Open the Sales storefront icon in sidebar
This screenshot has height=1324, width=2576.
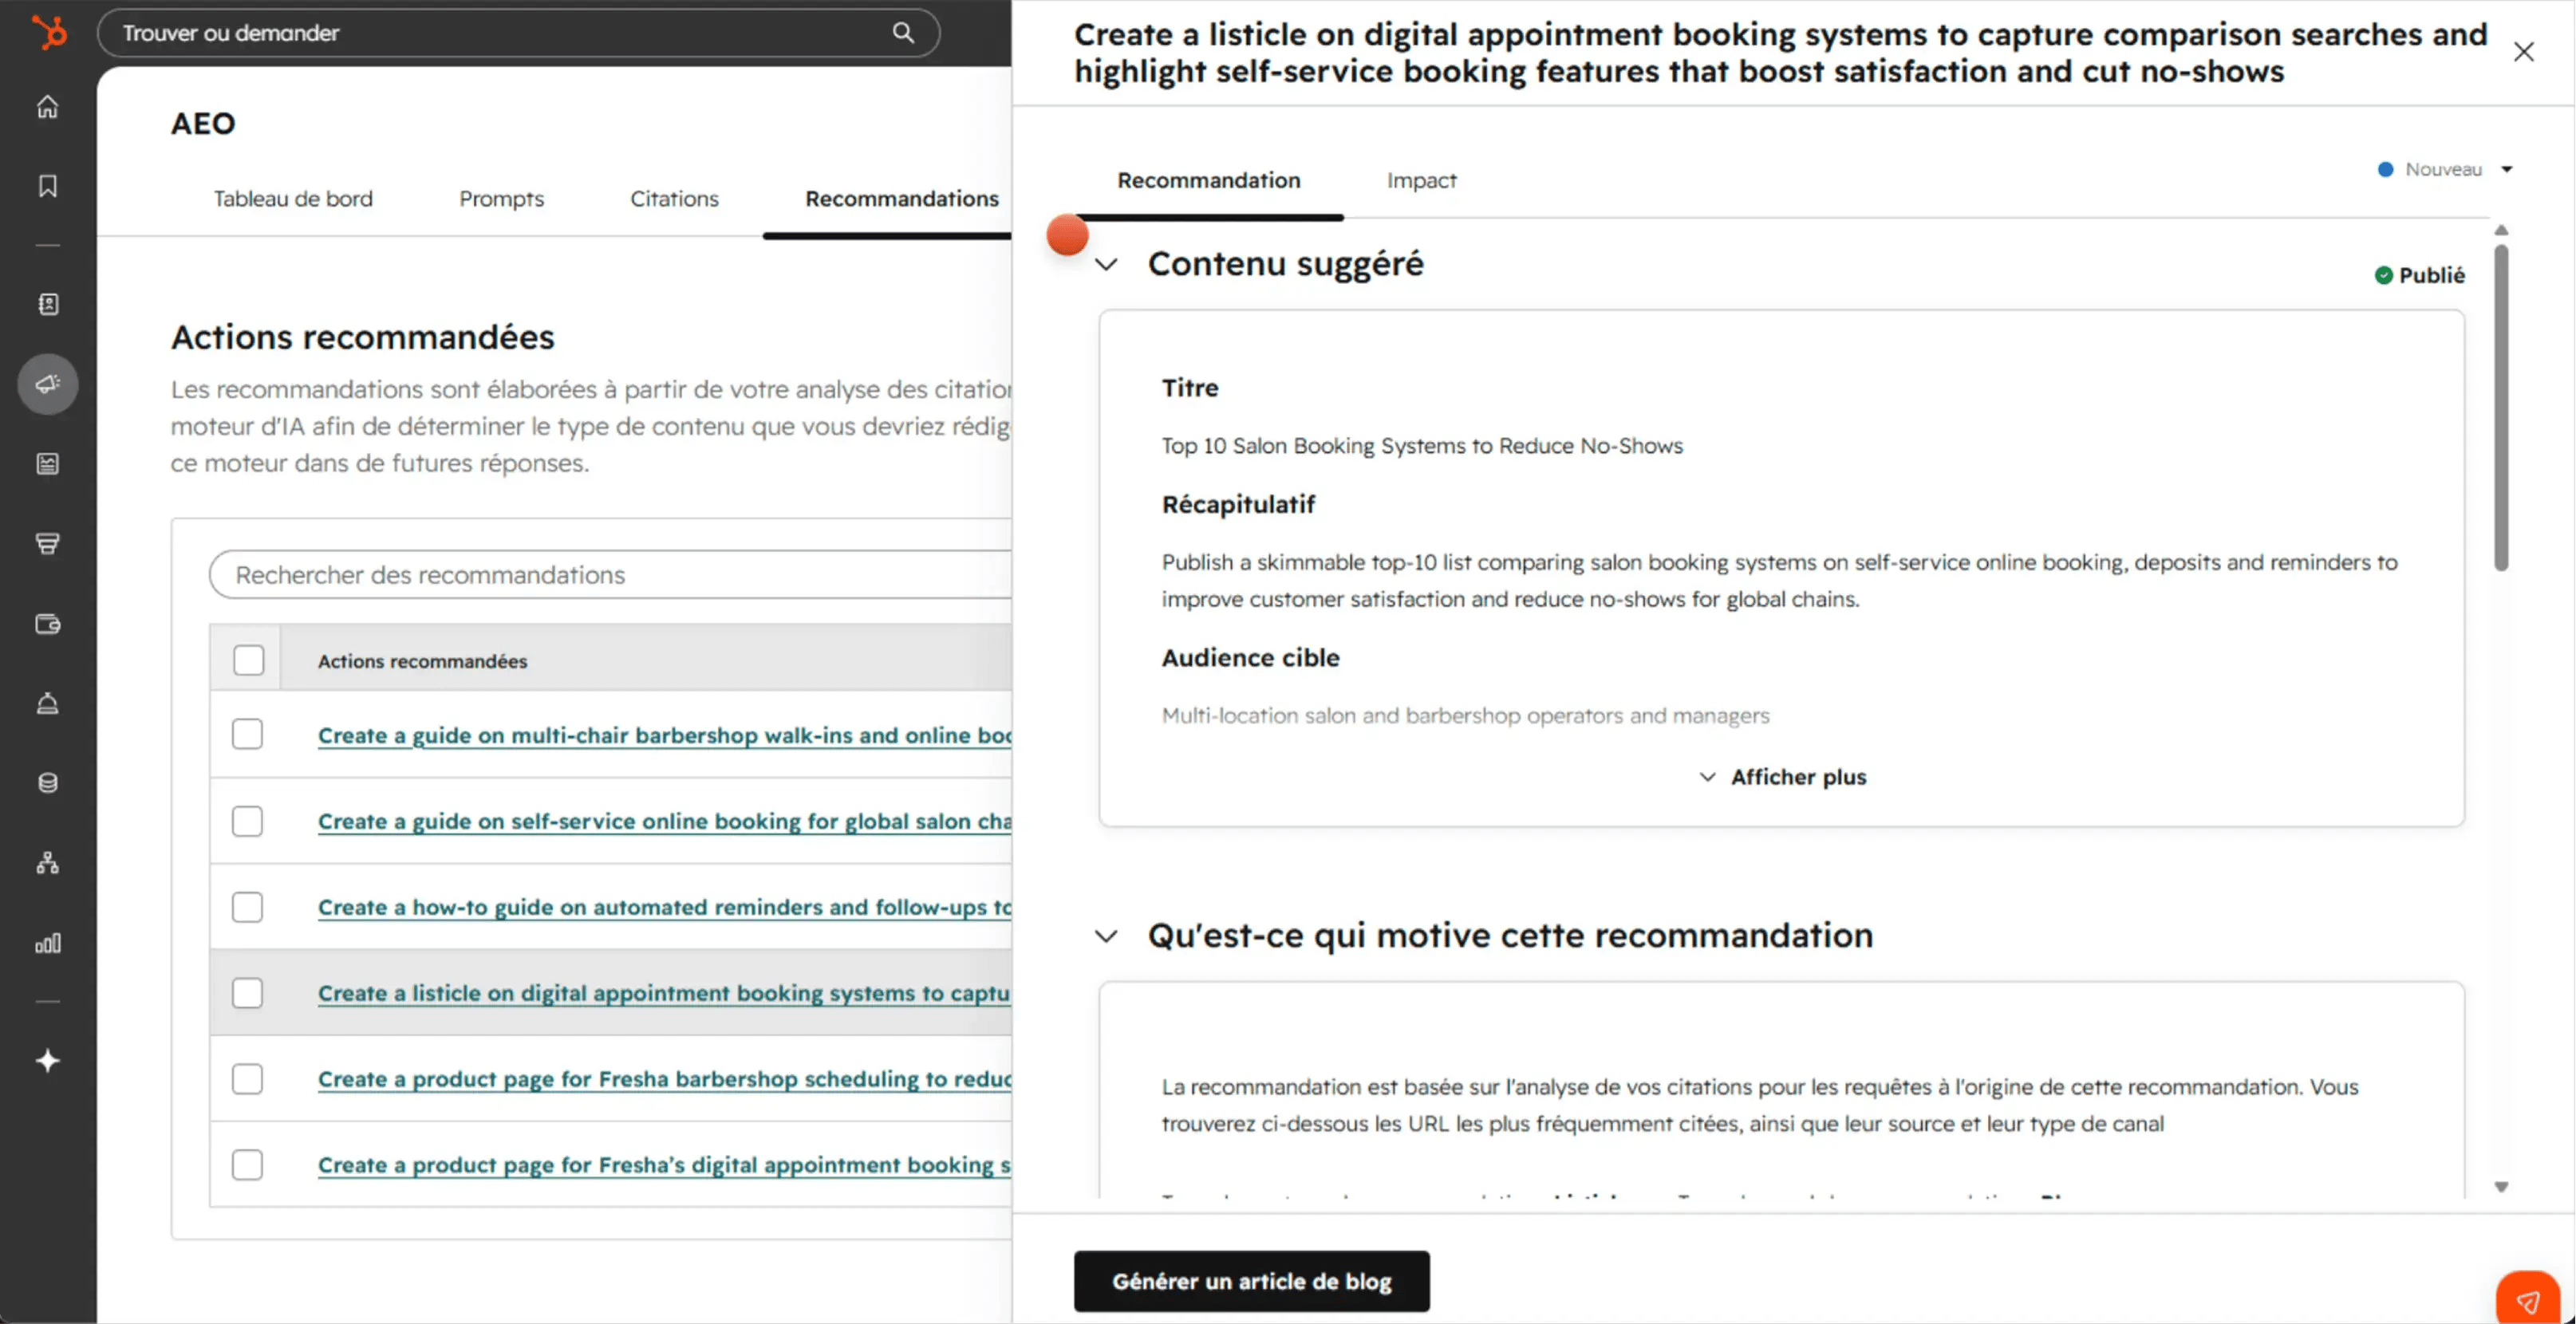(x=47, y=543)
